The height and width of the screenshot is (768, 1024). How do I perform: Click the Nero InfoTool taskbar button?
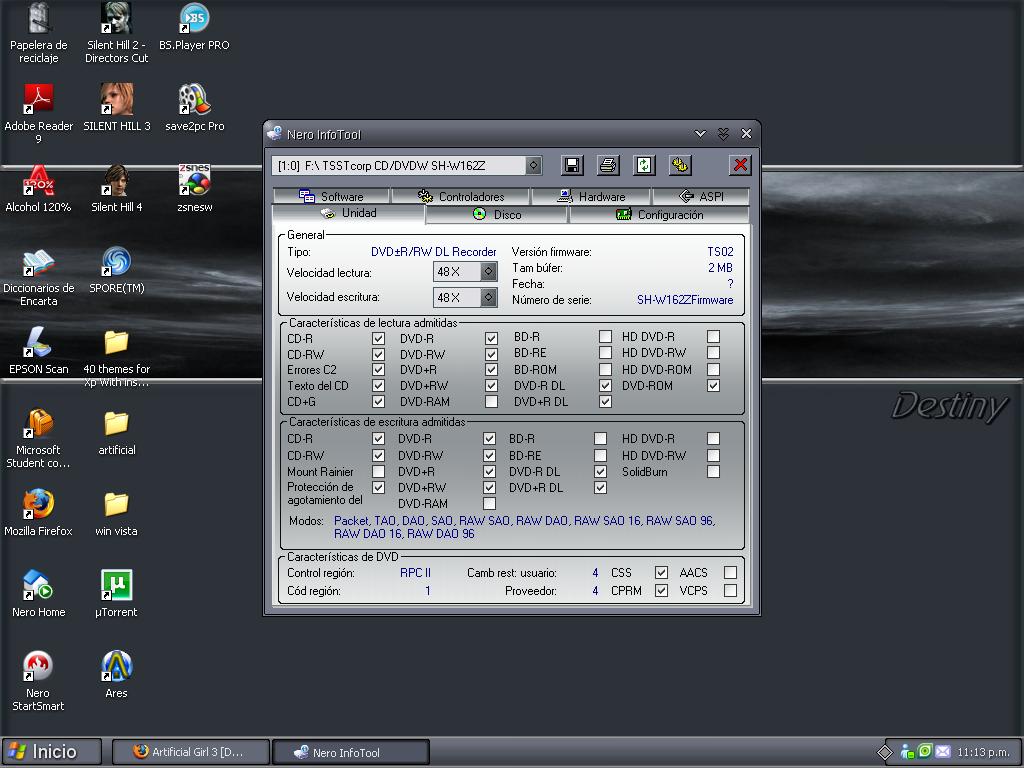pyautogui.click(x=351, y=752)
